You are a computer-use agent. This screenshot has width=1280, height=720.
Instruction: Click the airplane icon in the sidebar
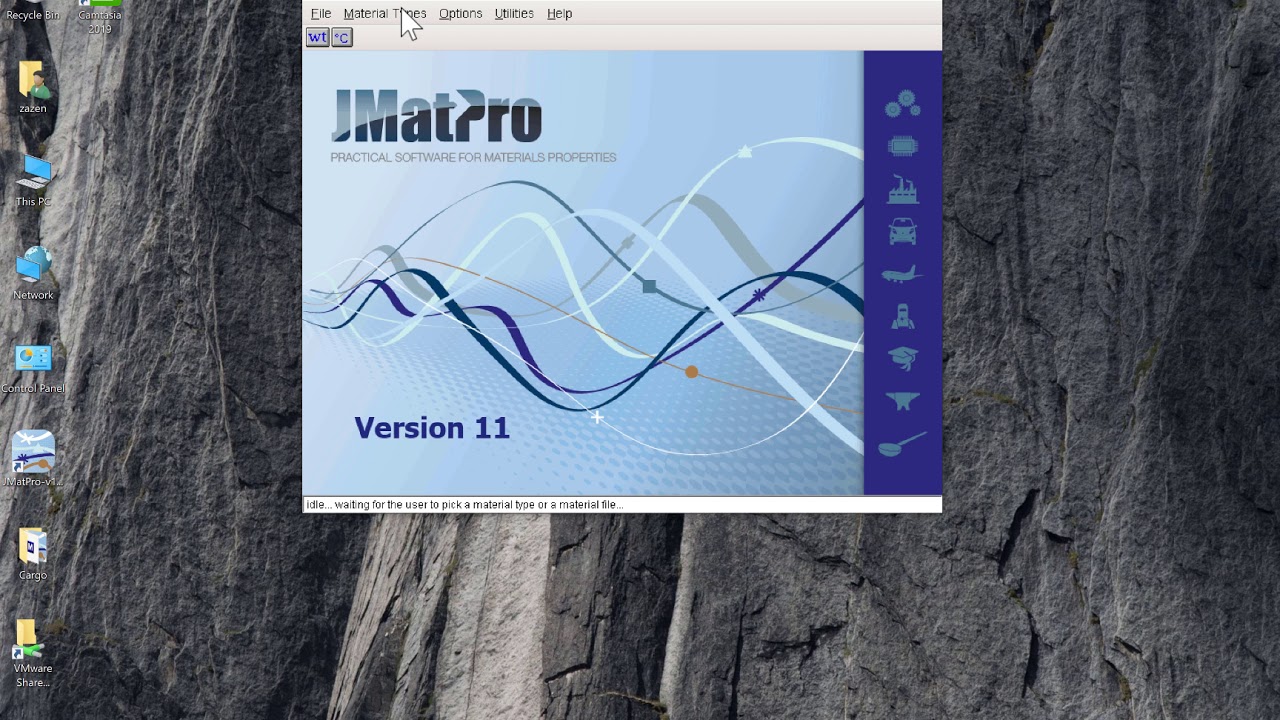coord(903,273)
